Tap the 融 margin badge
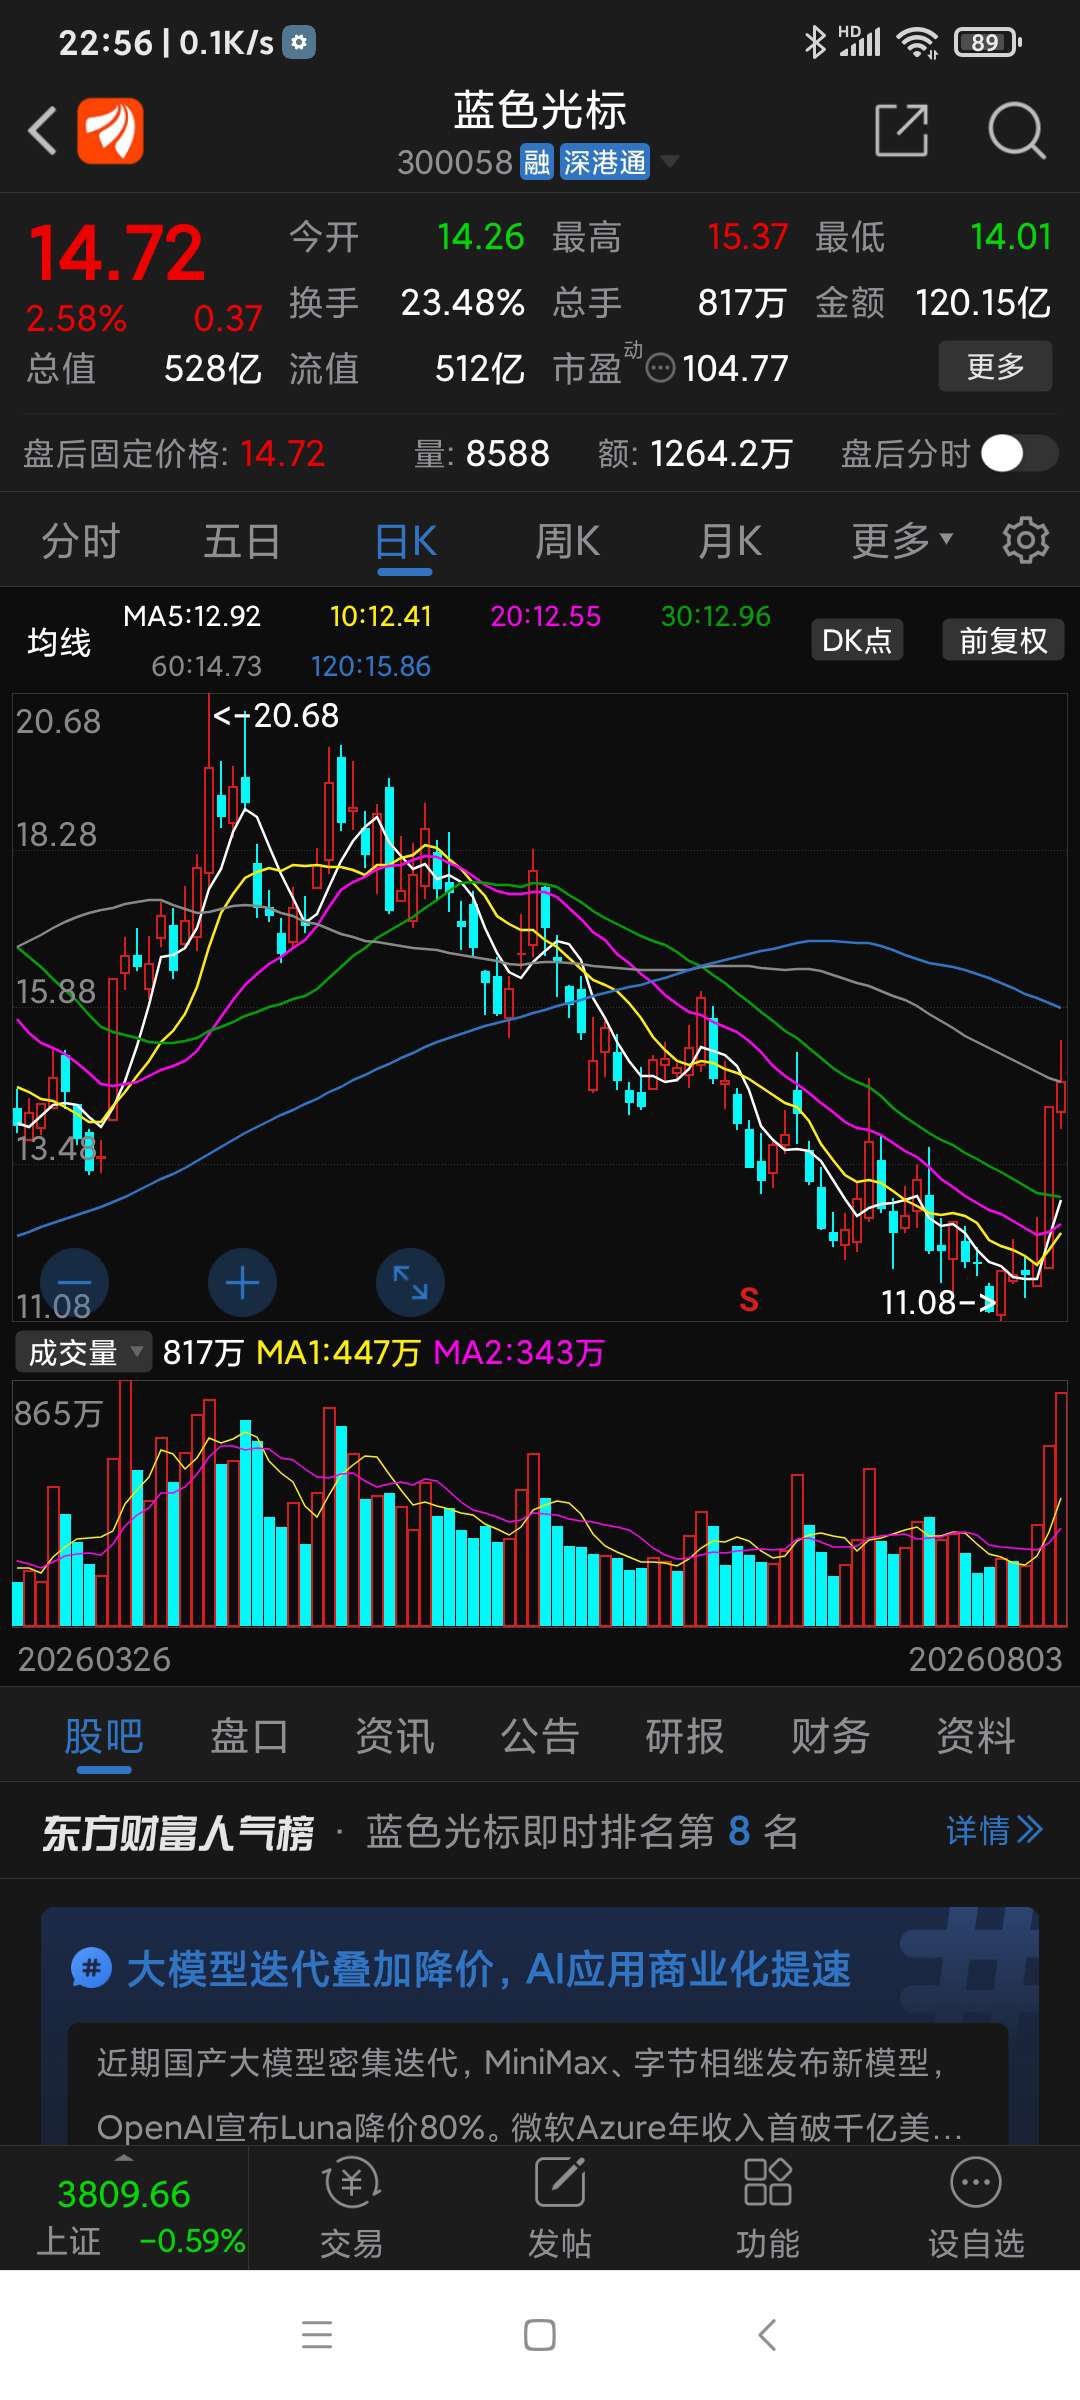The width and height of the screenshot is (1080, 2400). click(x=537, y=162)
